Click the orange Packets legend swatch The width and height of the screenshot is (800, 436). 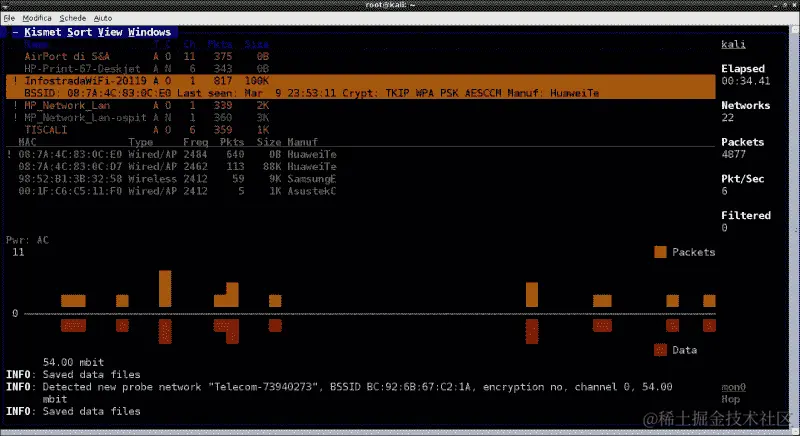click(660, 252)
